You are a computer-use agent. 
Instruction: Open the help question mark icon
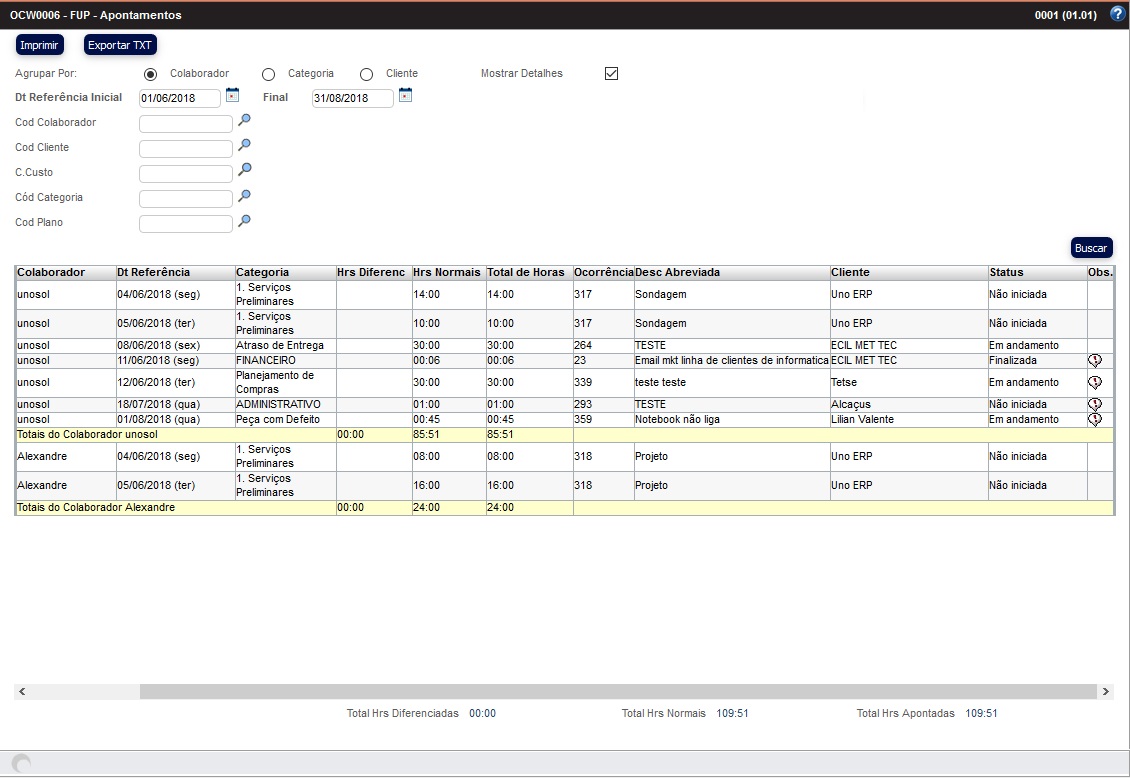[x=1117, y=14]
